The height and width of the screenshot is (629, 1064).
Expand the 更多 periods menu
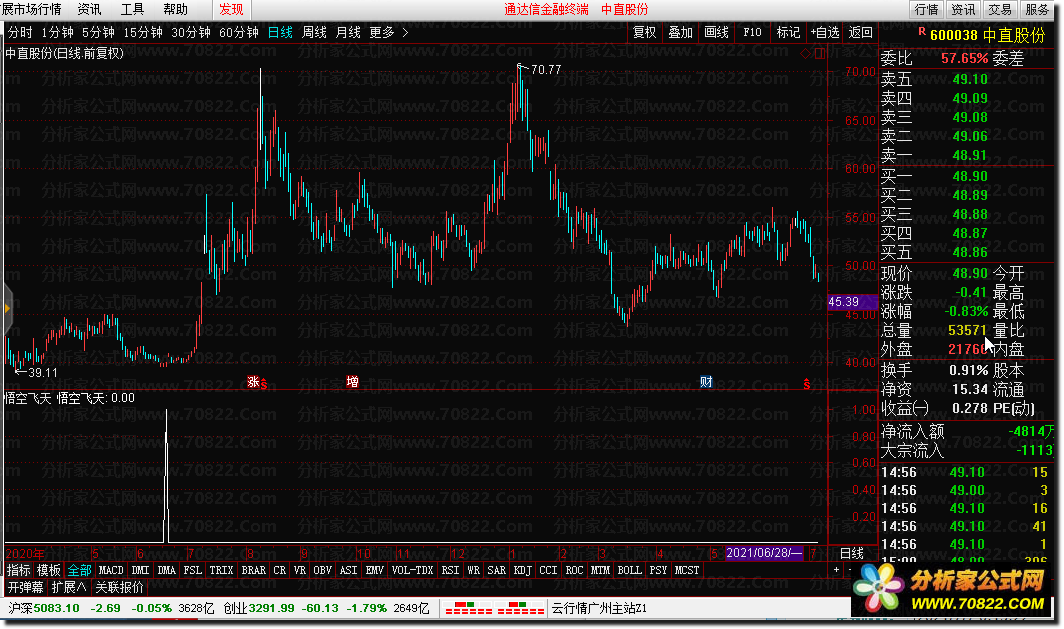[382, 32]
